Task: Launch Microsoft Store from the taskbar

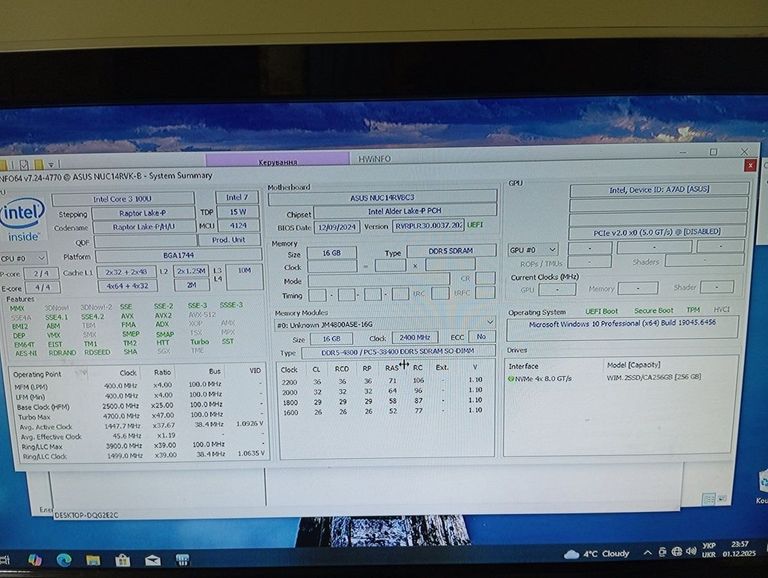Action: coord(123,560)
